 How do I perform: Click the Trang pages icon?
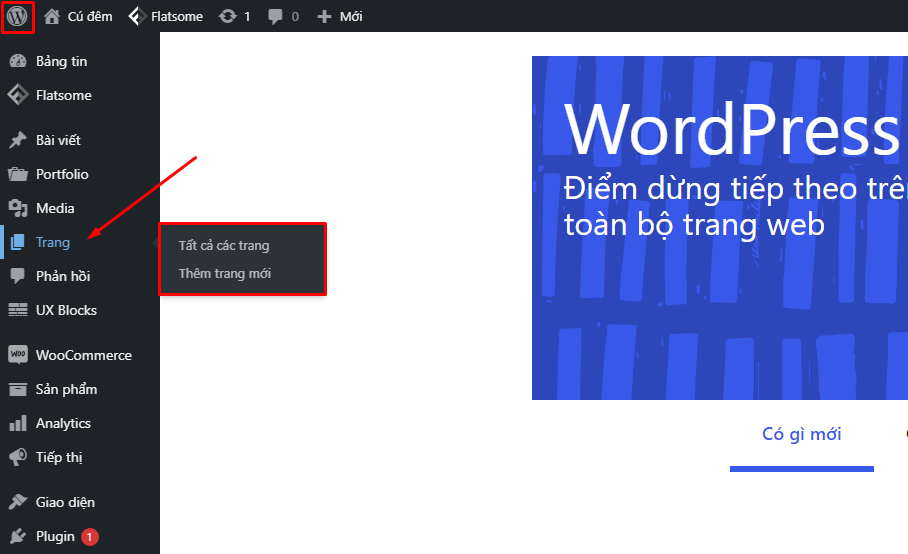pos(18,242)
